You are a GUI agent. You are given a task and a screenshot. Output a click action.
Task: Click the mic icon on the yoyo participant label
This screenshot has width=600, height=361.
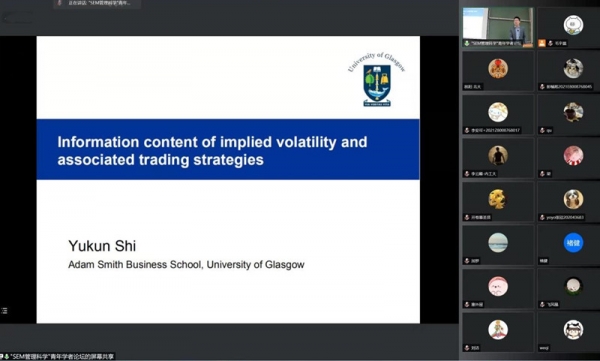[x=542, y=217]
